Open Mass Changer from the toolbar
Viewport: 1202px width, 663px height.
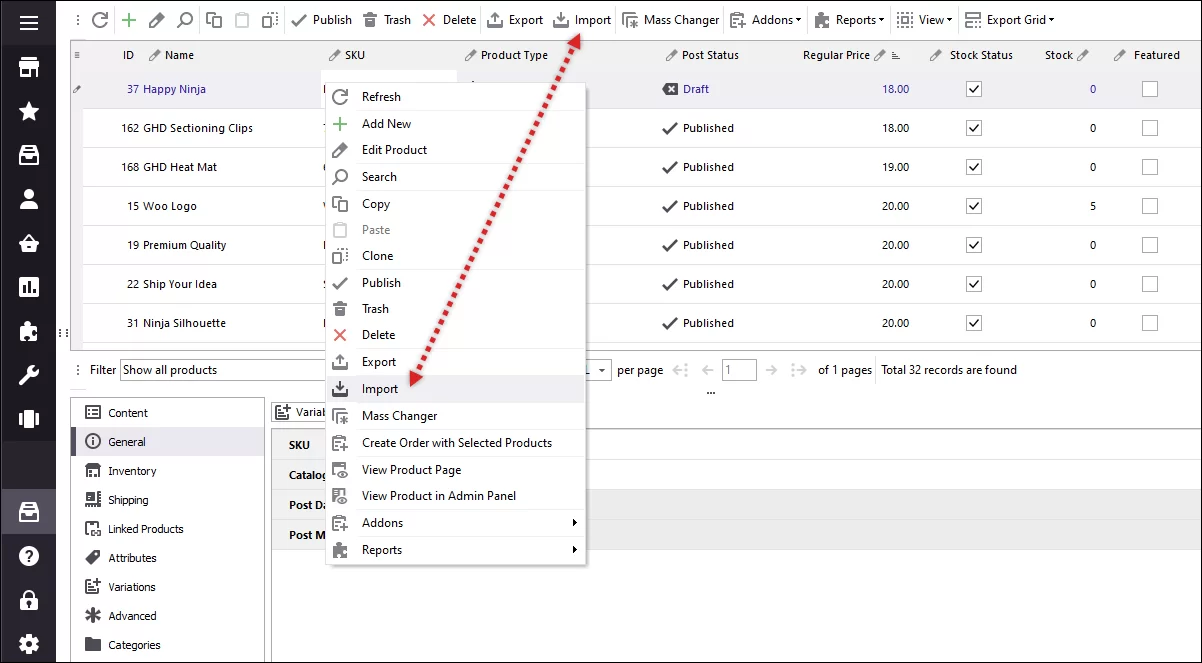[670, 19]
